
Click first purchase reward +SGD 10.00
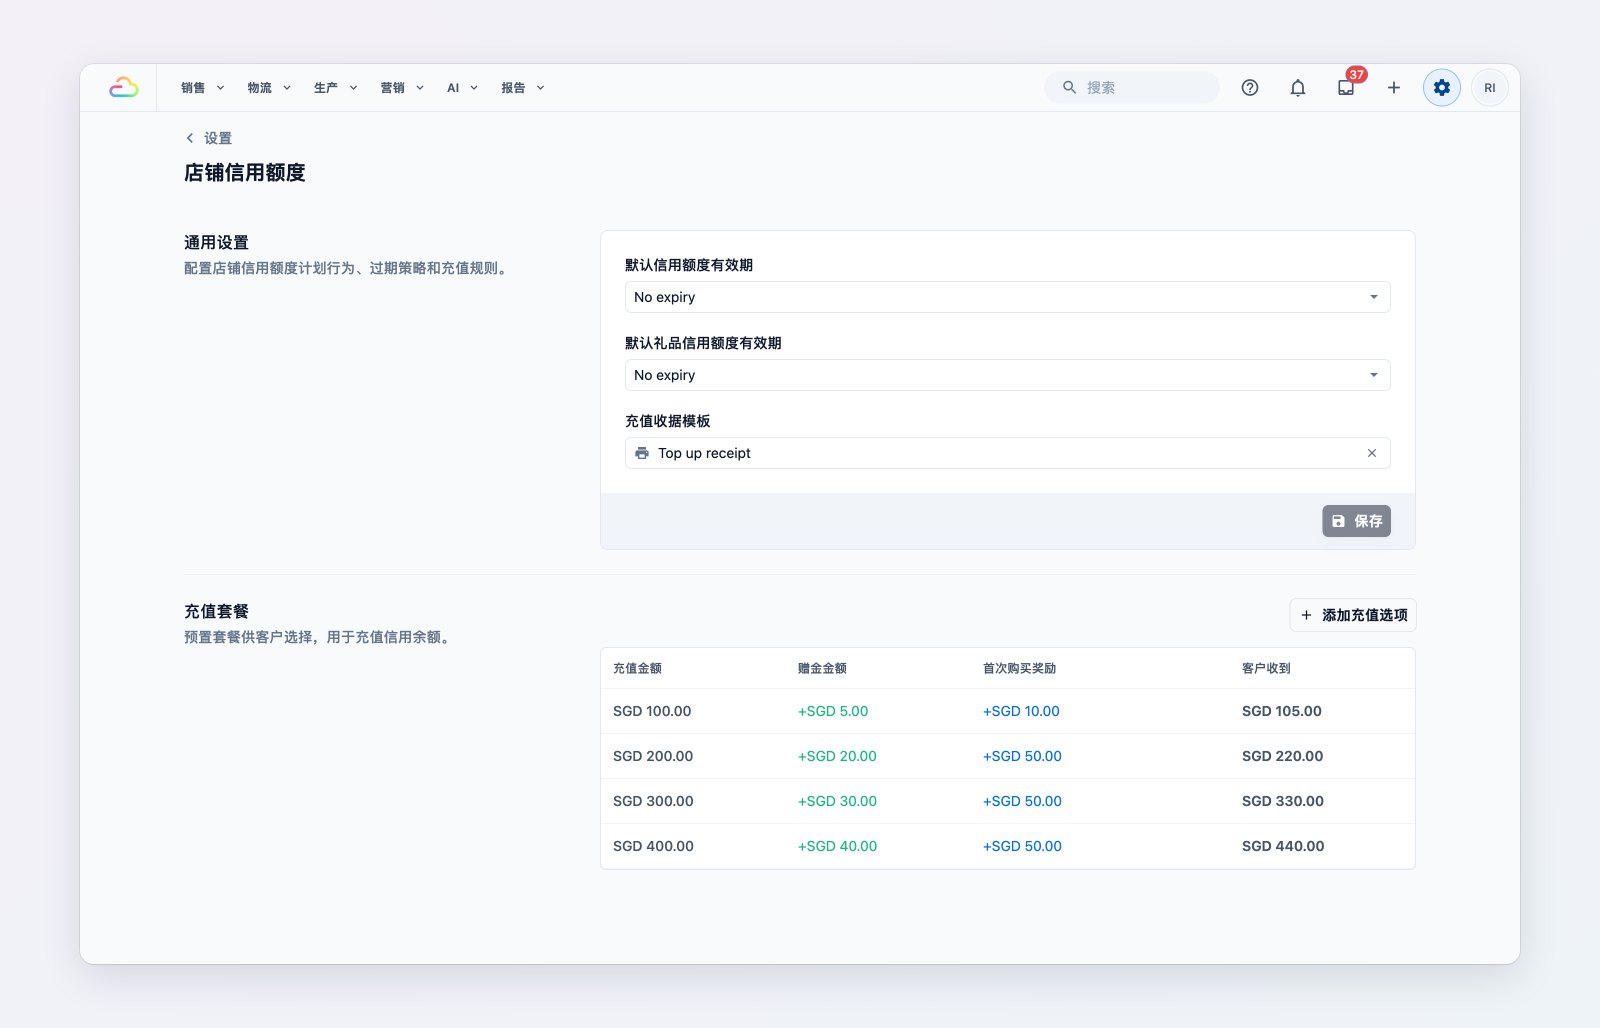tap(1021, 711)
